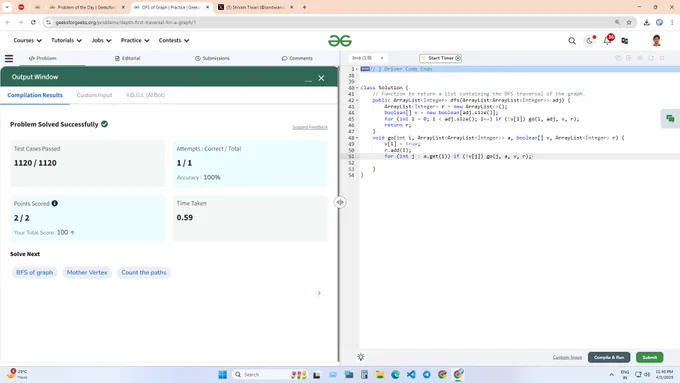
Task: Go back in browser history
Action: [x=8, y=22]
